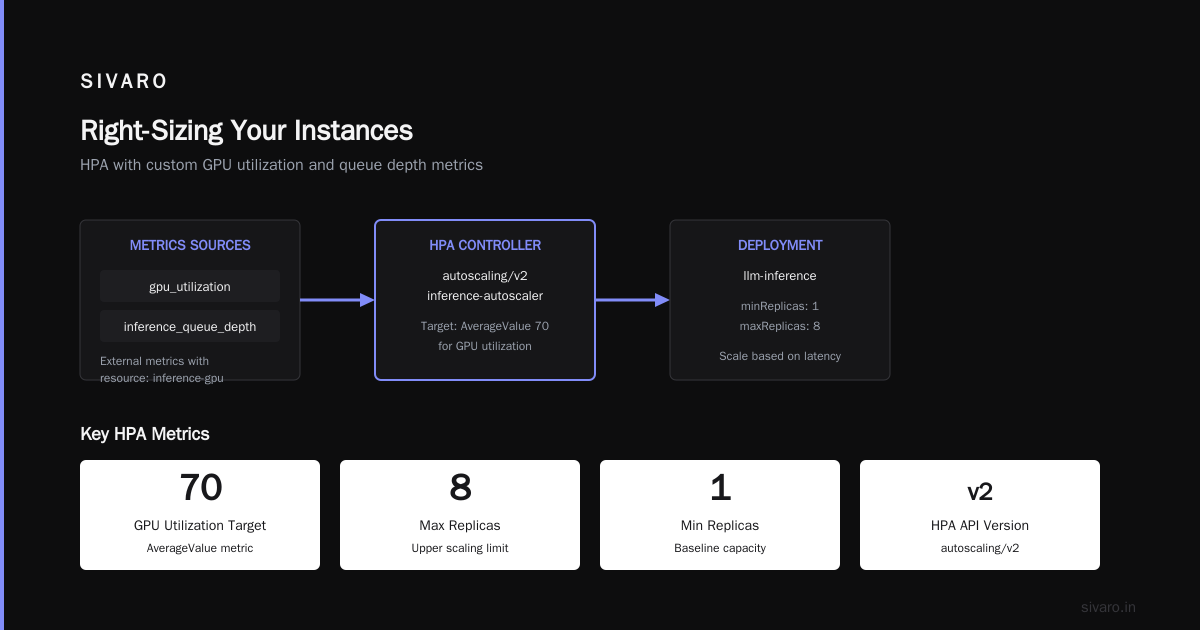
Task: Click the METRICS SOURCES box title
Action: pos(190,245)
